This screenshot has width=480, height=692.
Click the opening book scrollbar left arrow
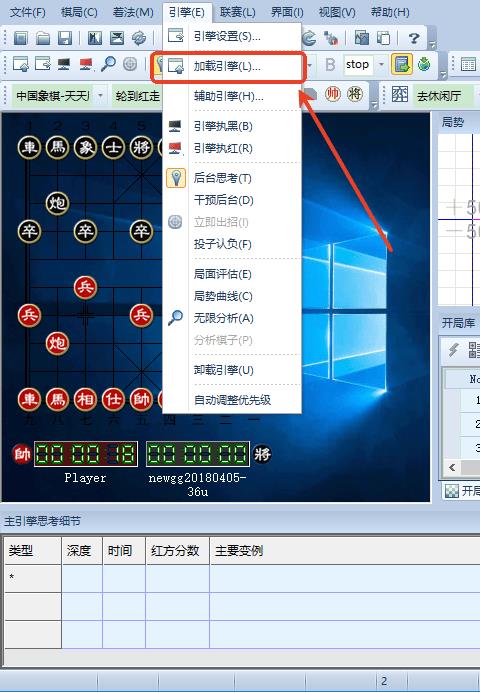452,467
